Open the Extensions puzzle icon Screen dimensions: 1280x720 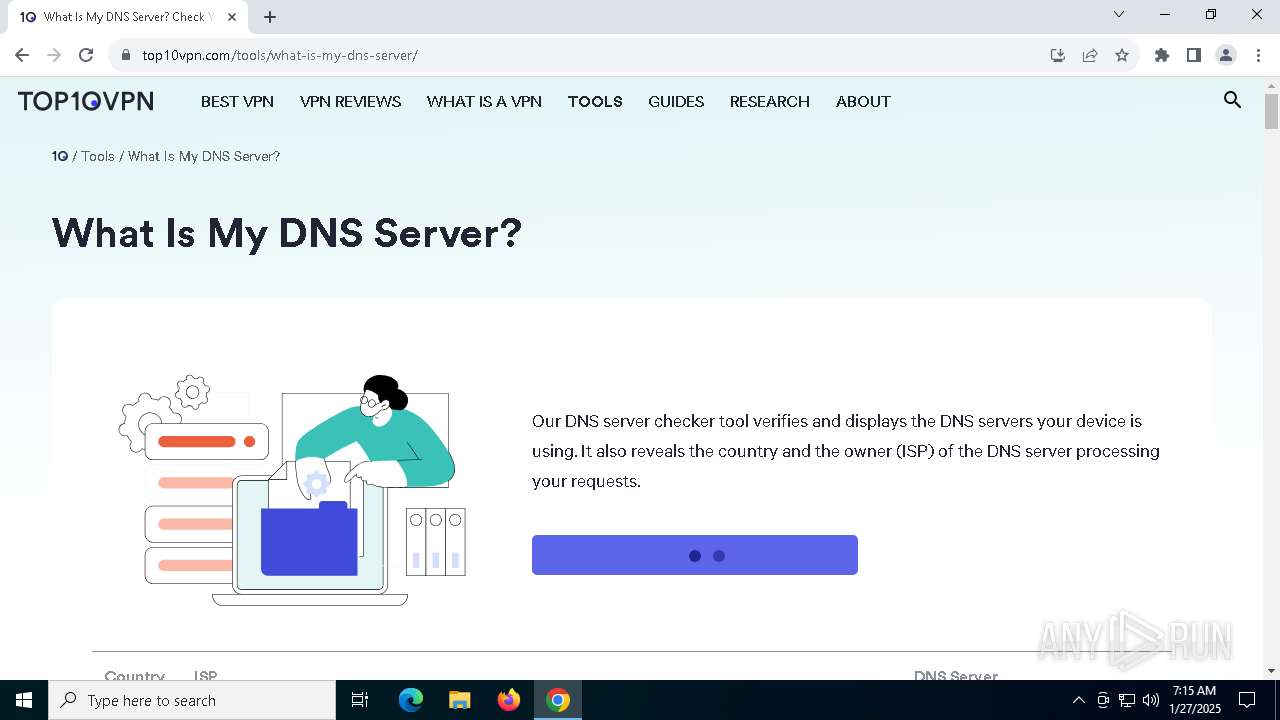tap(1162, 55)
